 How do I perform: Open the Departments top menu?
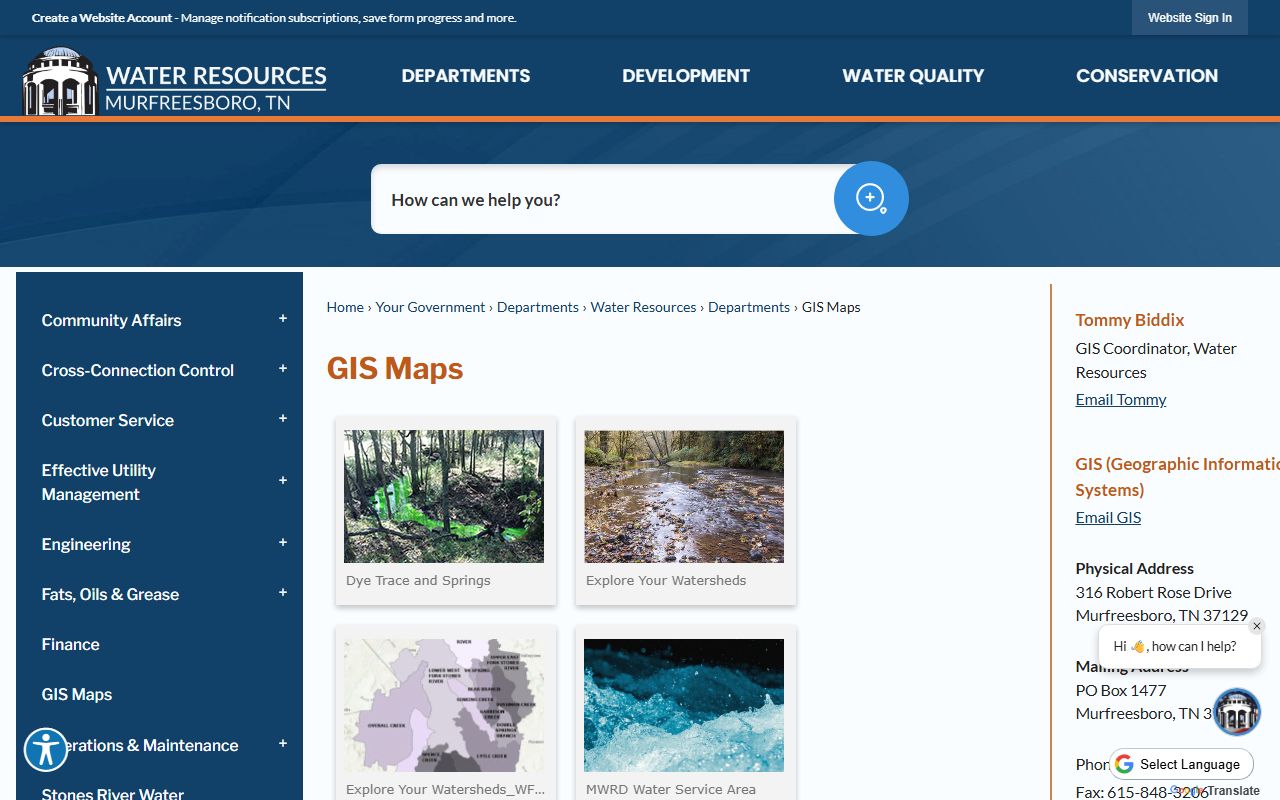(x=466, y=76)
